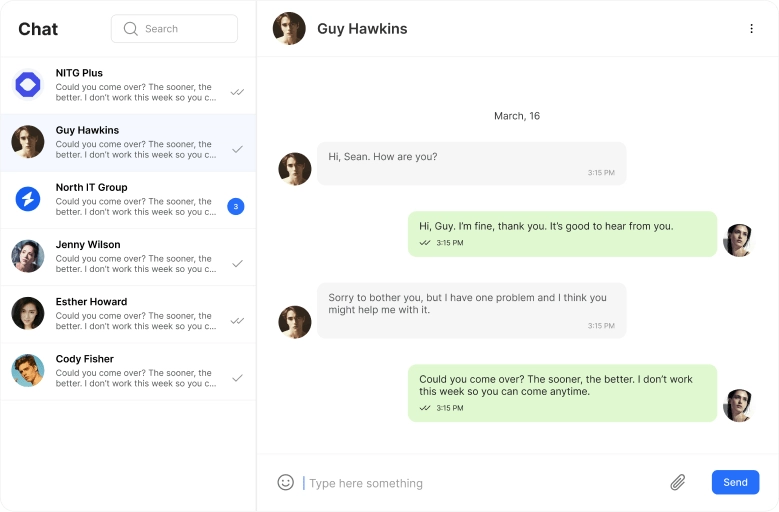
Task: Click the unread badge showing 3
Action: point(236,207)
